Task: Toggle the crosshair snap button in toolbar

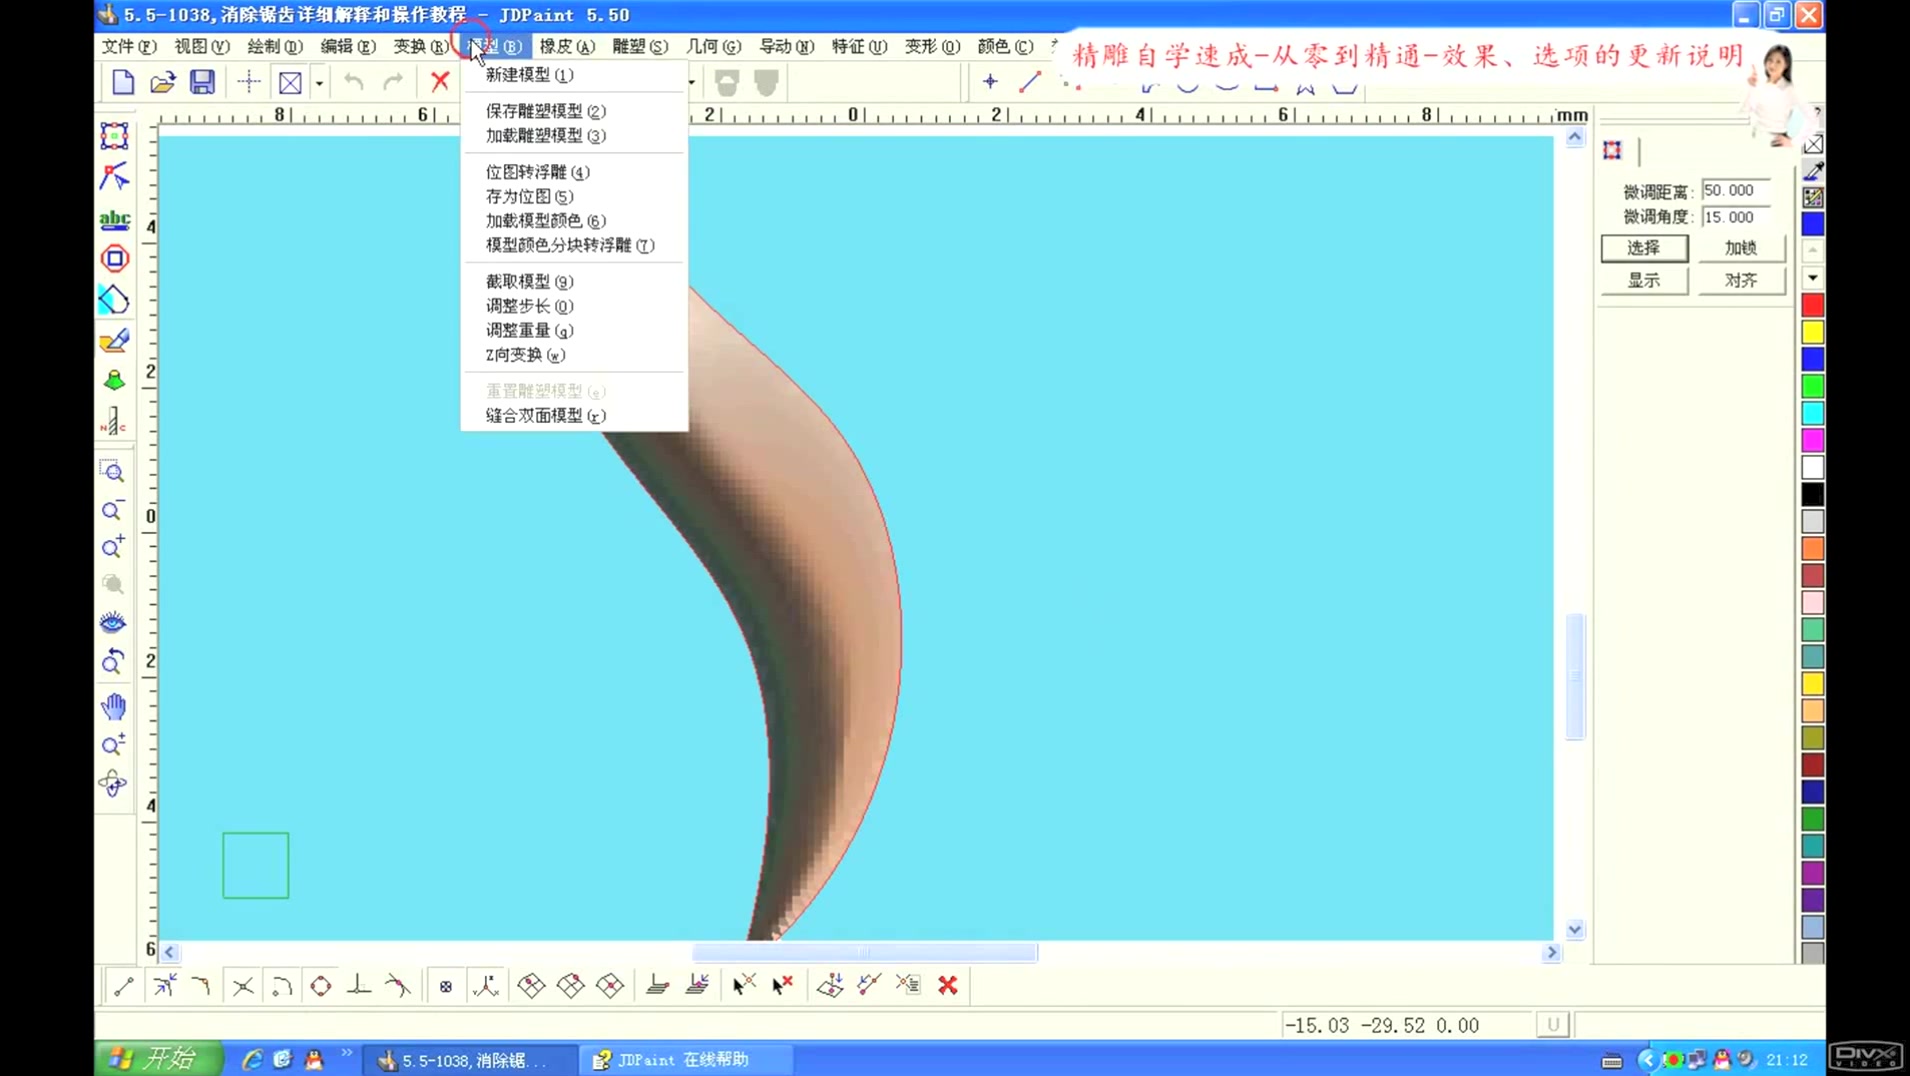Action: (x=247, y=82)
